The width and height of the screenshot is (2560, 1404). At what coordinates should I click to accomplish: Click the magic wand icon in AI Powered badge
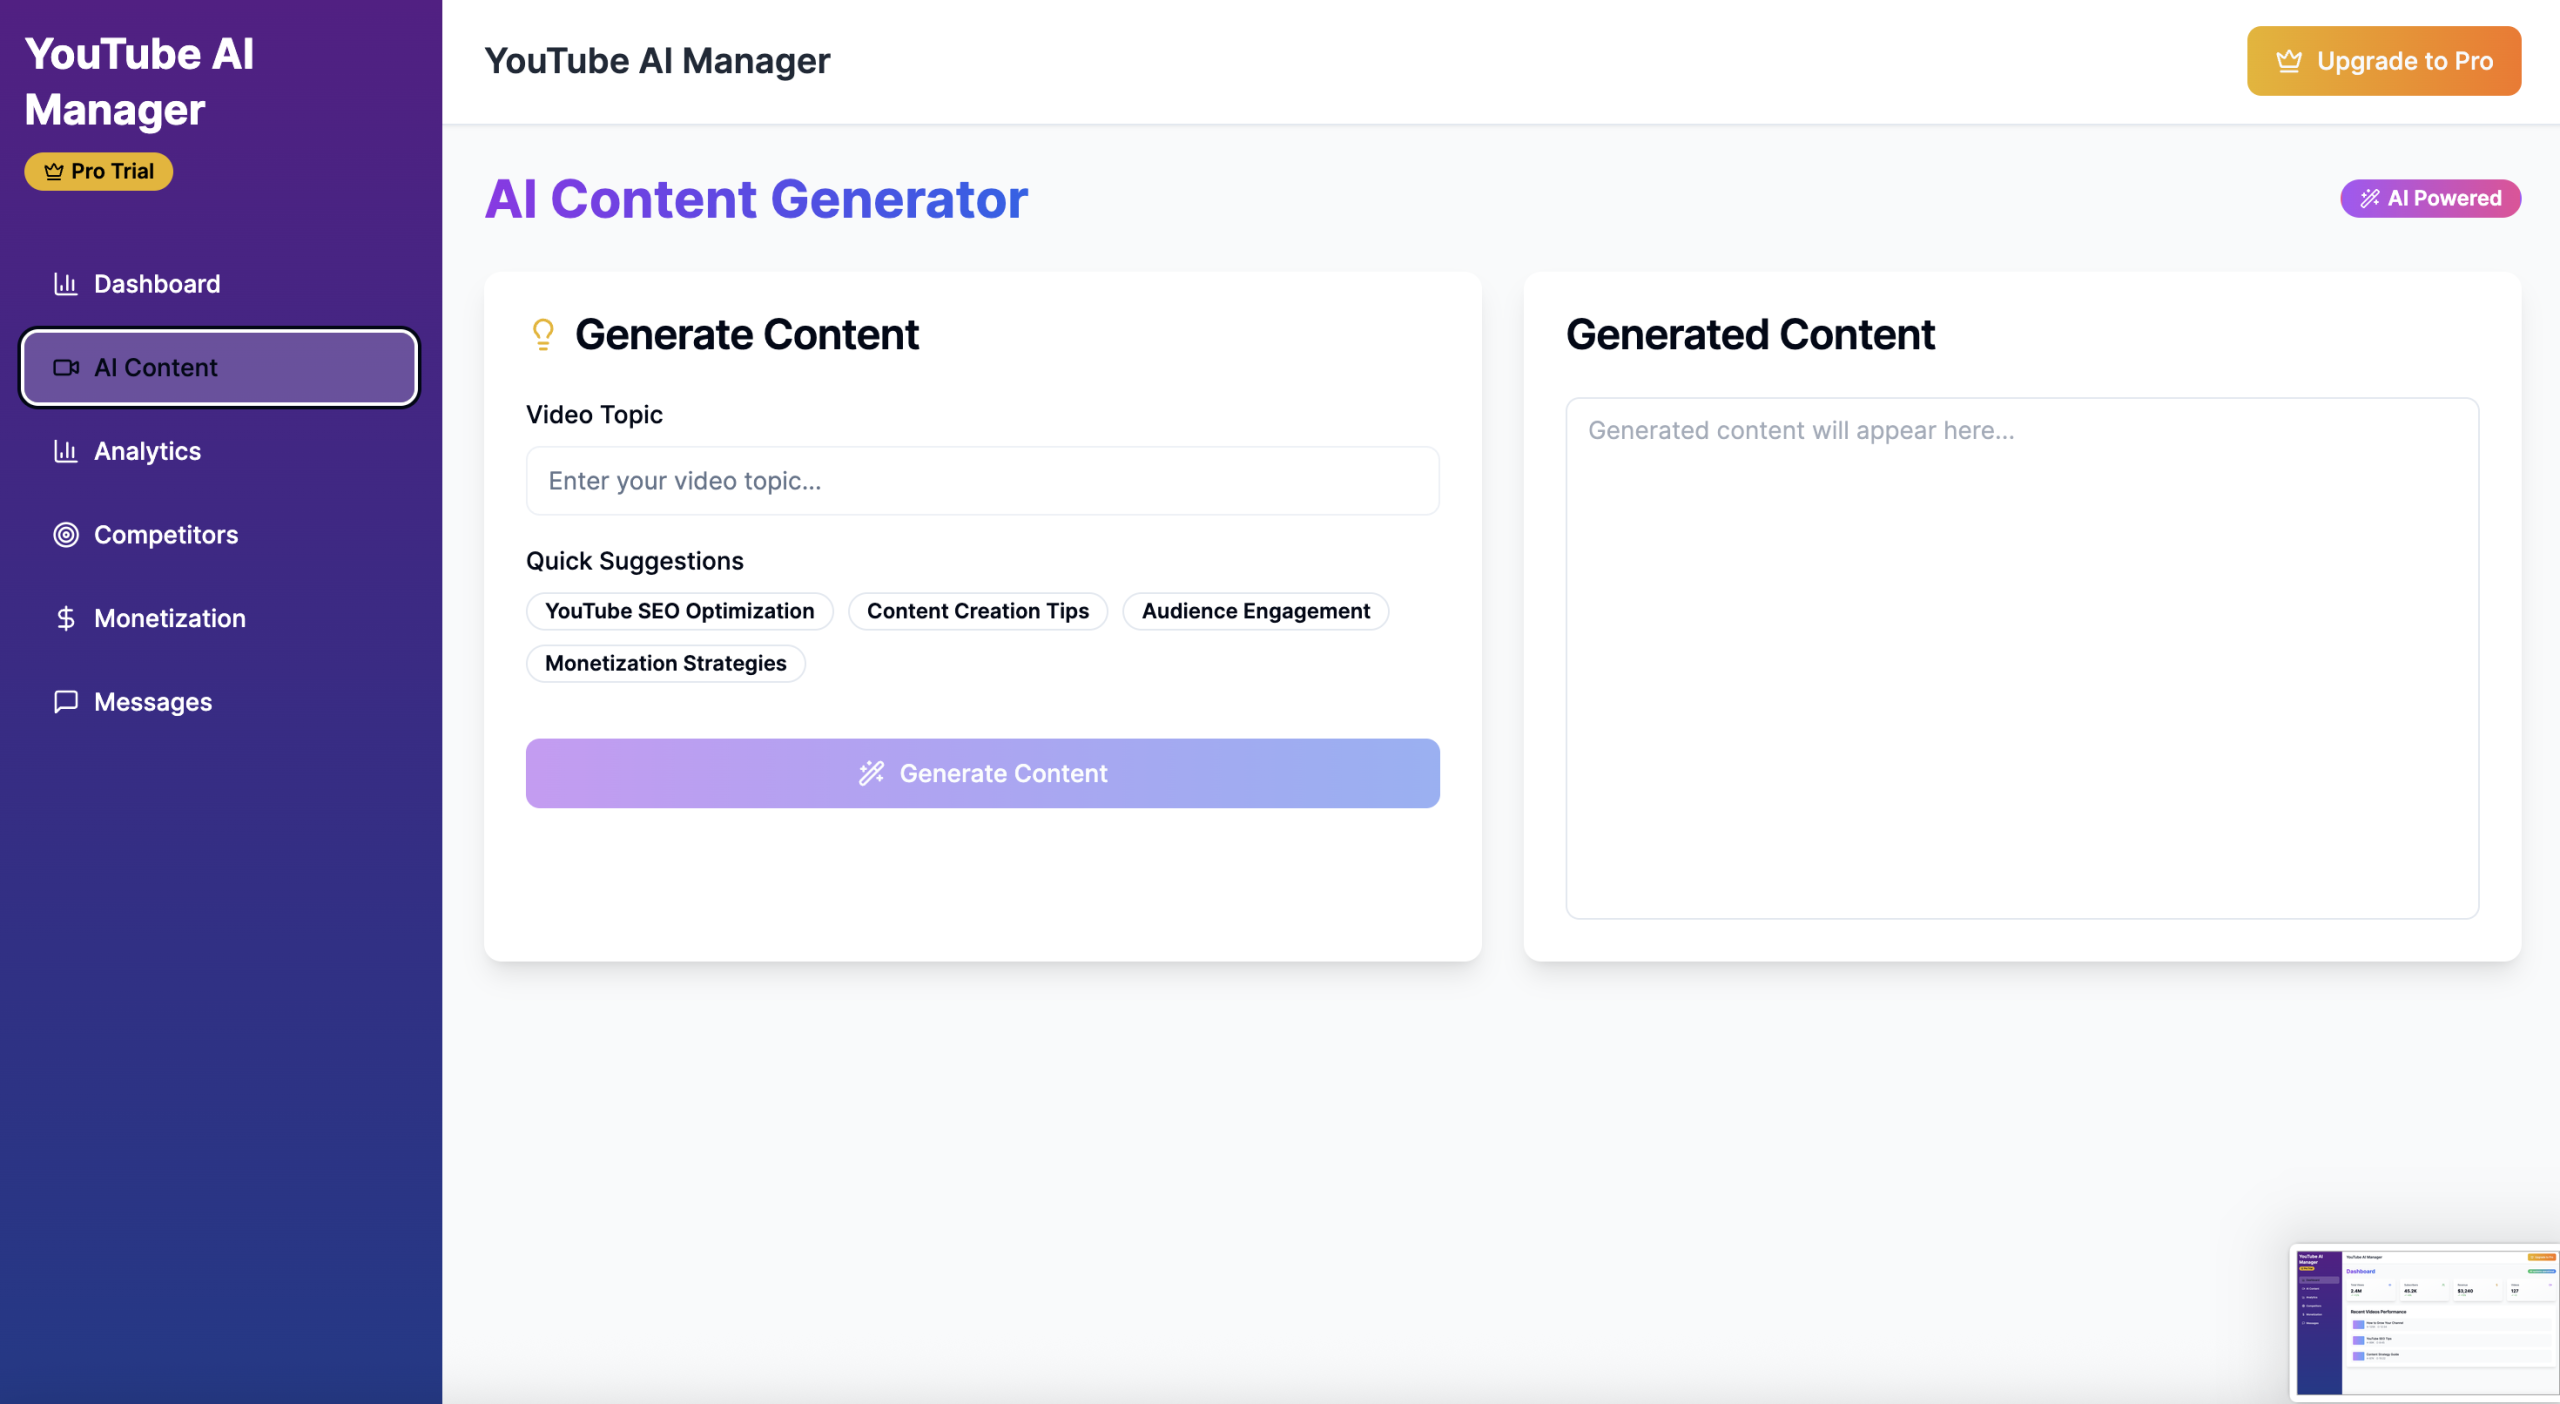[2370, 198]
